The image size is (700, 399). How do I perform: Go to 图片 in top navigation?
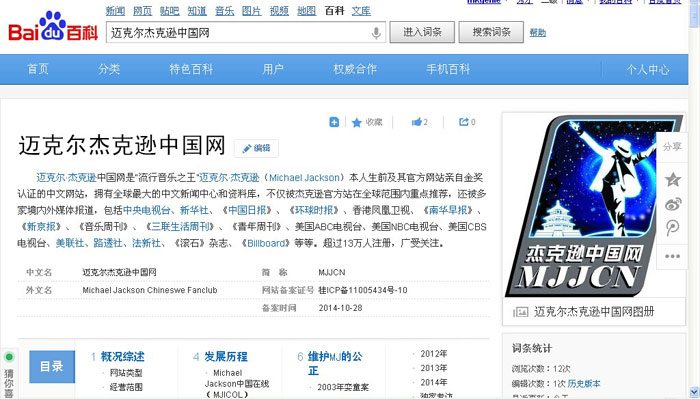pos(252,11)
